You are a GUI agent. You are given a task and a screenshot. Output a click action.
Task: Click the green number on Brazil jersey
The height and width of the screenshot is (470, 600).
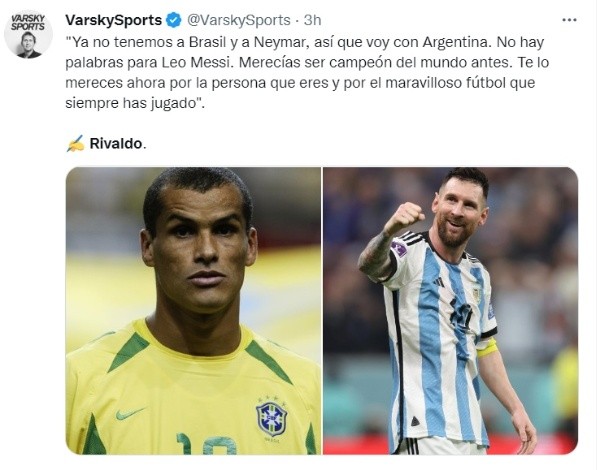pyautogui.click(x=207, y=444)
